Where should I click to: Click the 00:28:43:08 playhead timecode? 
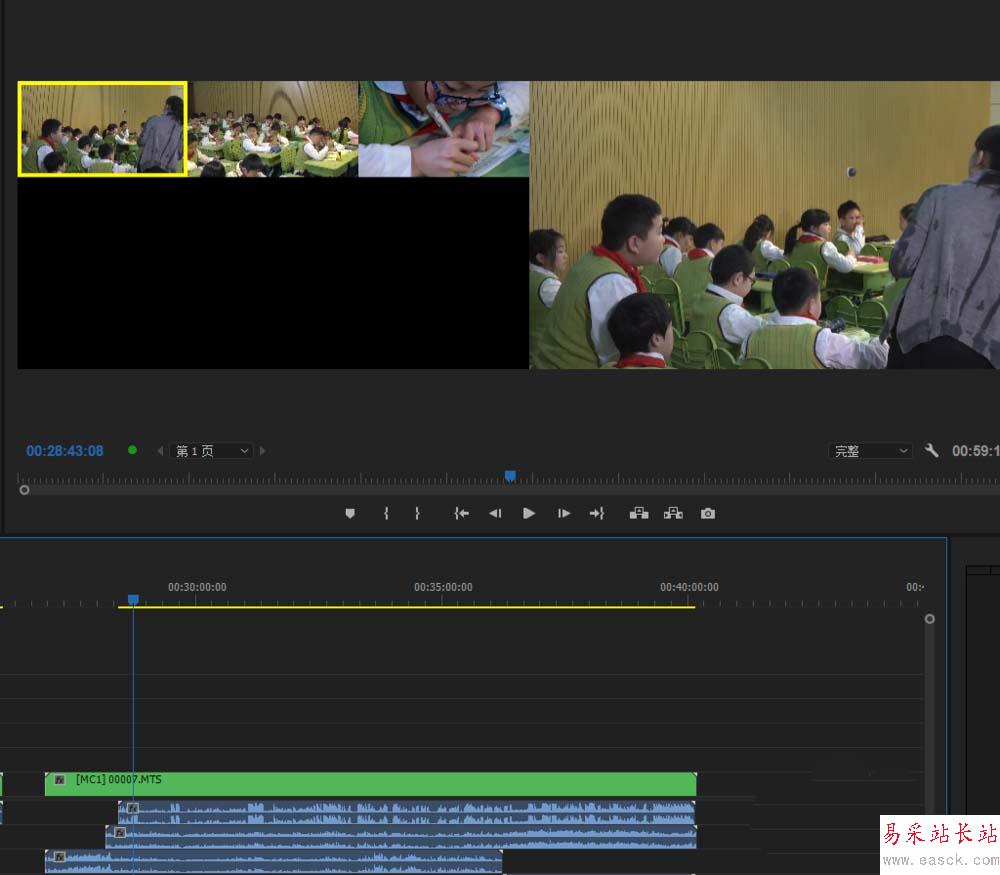coord(64,451)
